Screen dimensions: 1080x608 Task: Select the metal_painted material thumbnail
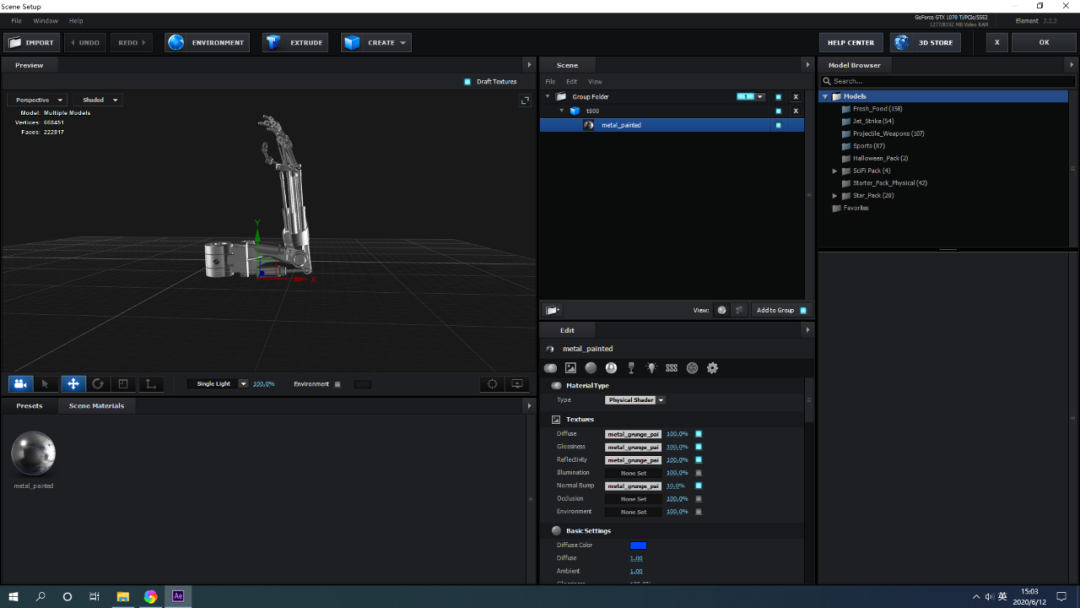coord(33,454)
